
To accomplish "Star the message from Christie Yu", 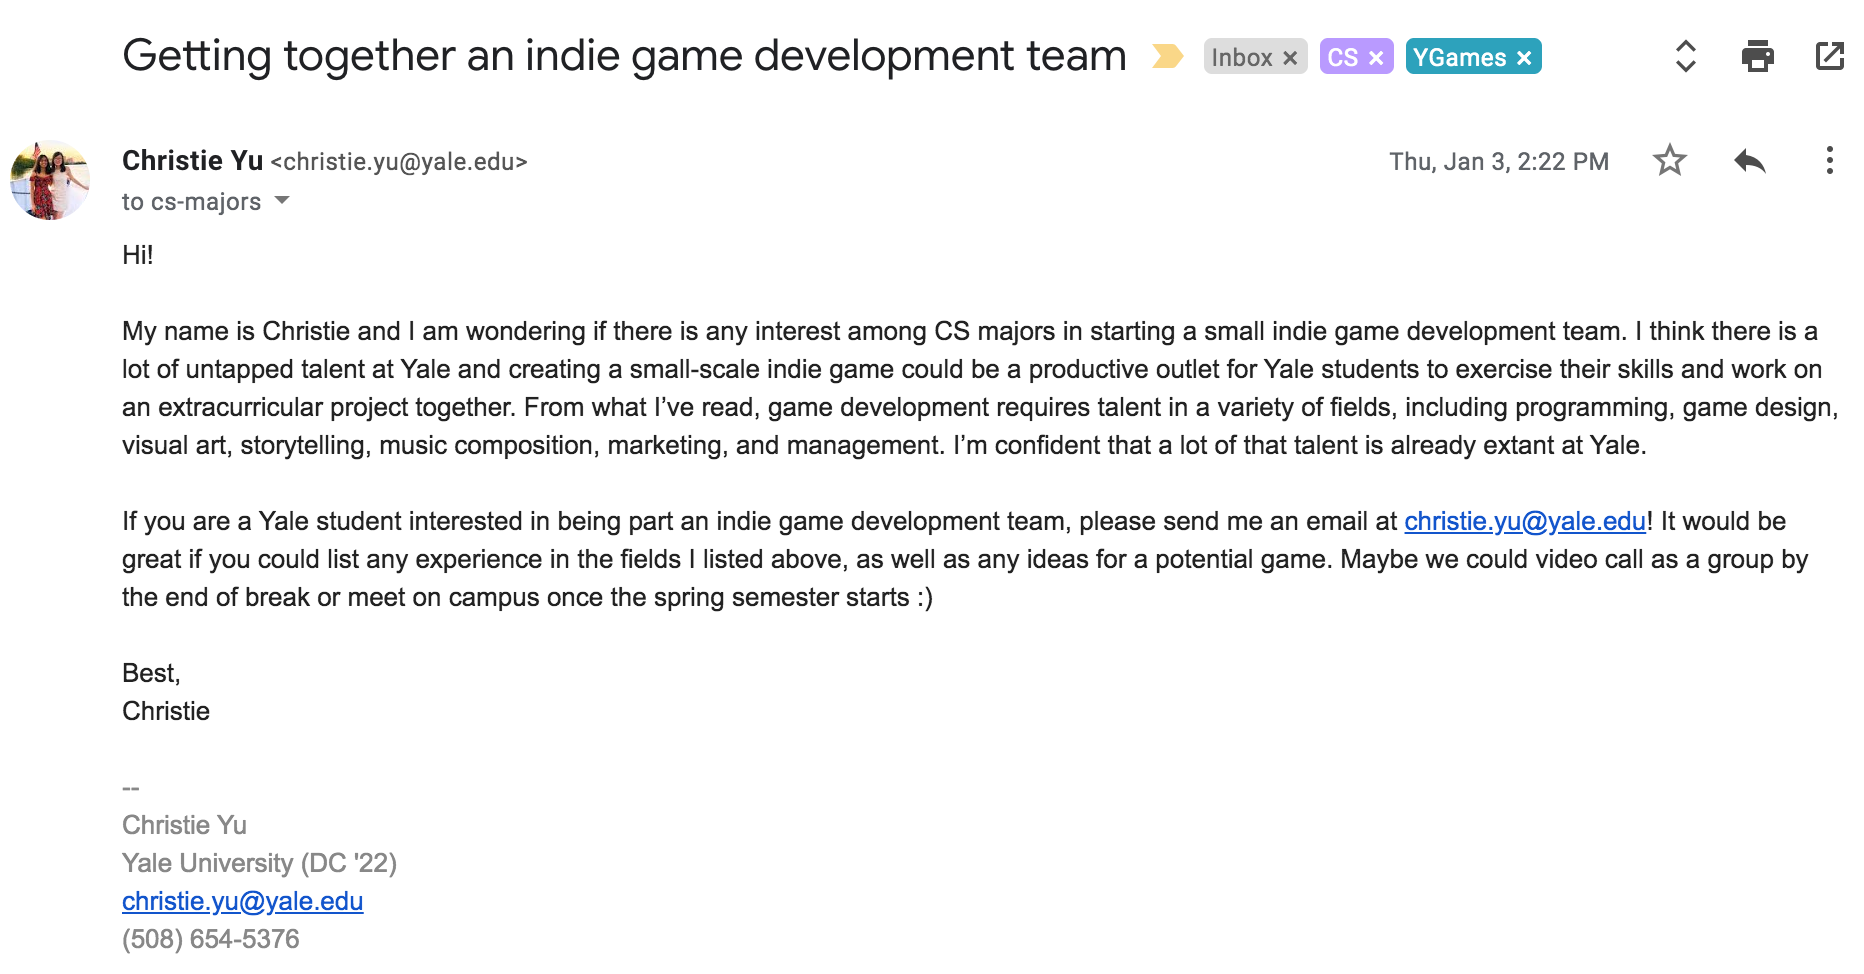I will 1669,160.
